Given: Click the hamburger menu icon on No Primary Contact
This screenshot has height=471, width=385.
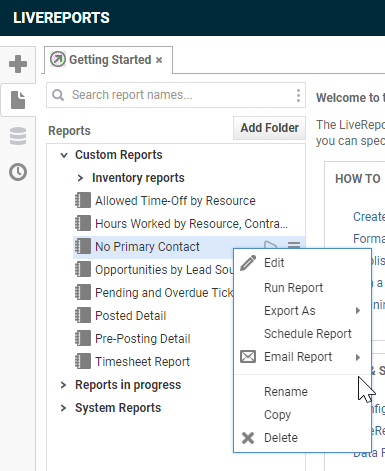Looking at the screenshot, I should (x=294, y=245).
